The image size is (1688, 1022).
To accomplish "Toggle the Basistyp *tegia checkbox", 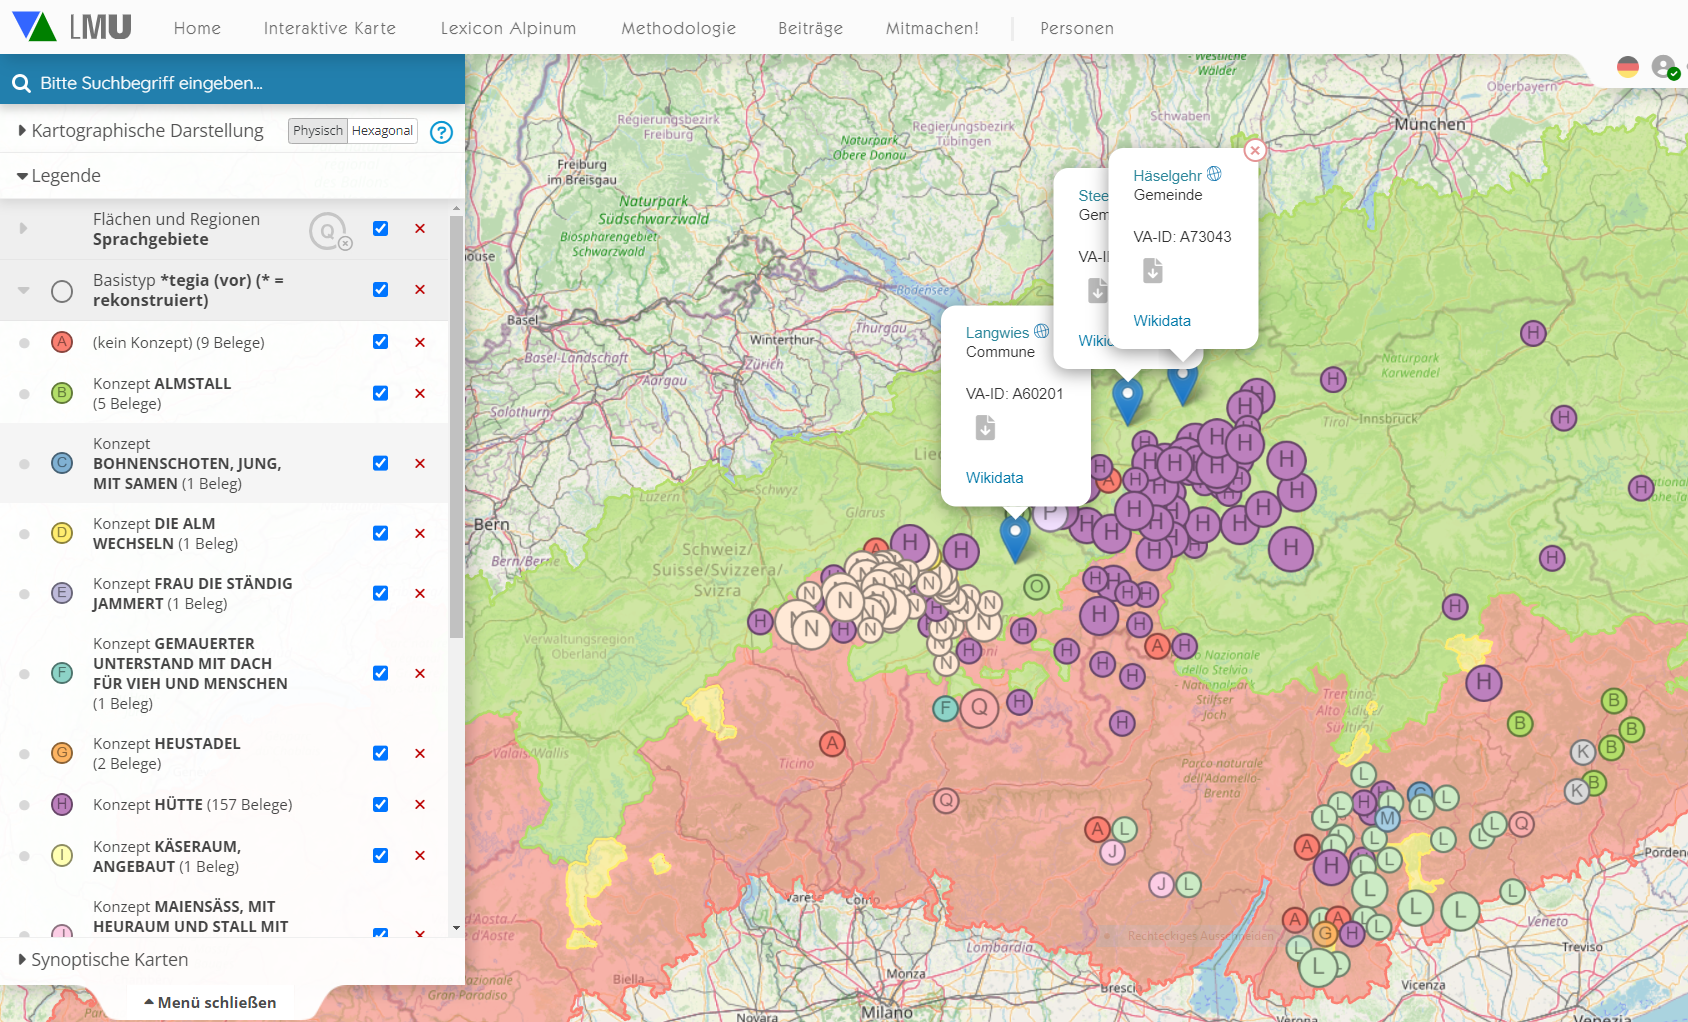I will (x=381, y=290).
